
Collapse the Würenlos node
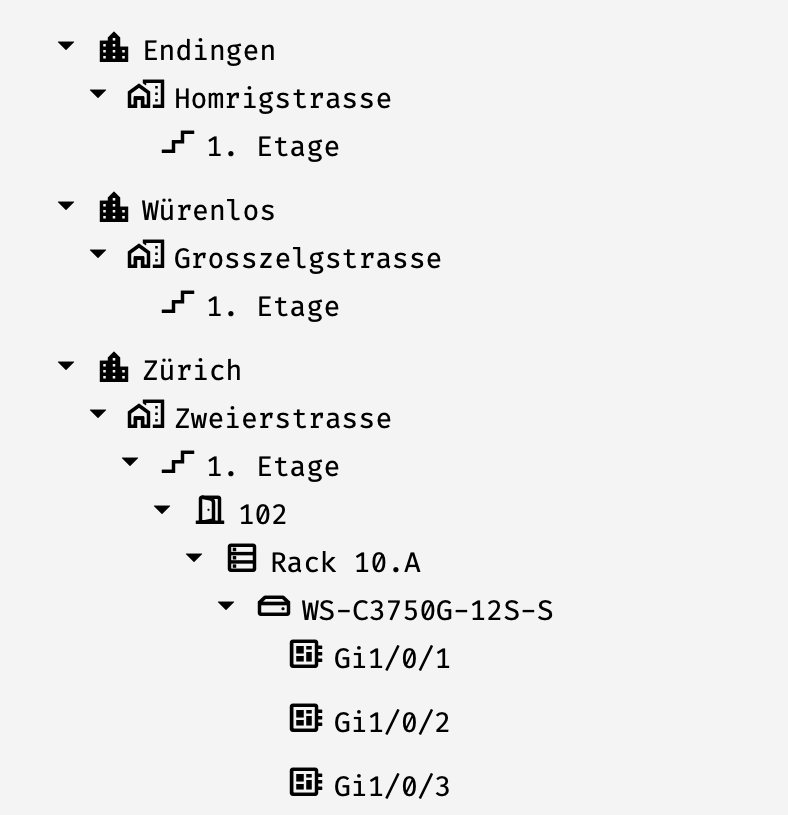(66, 207)
